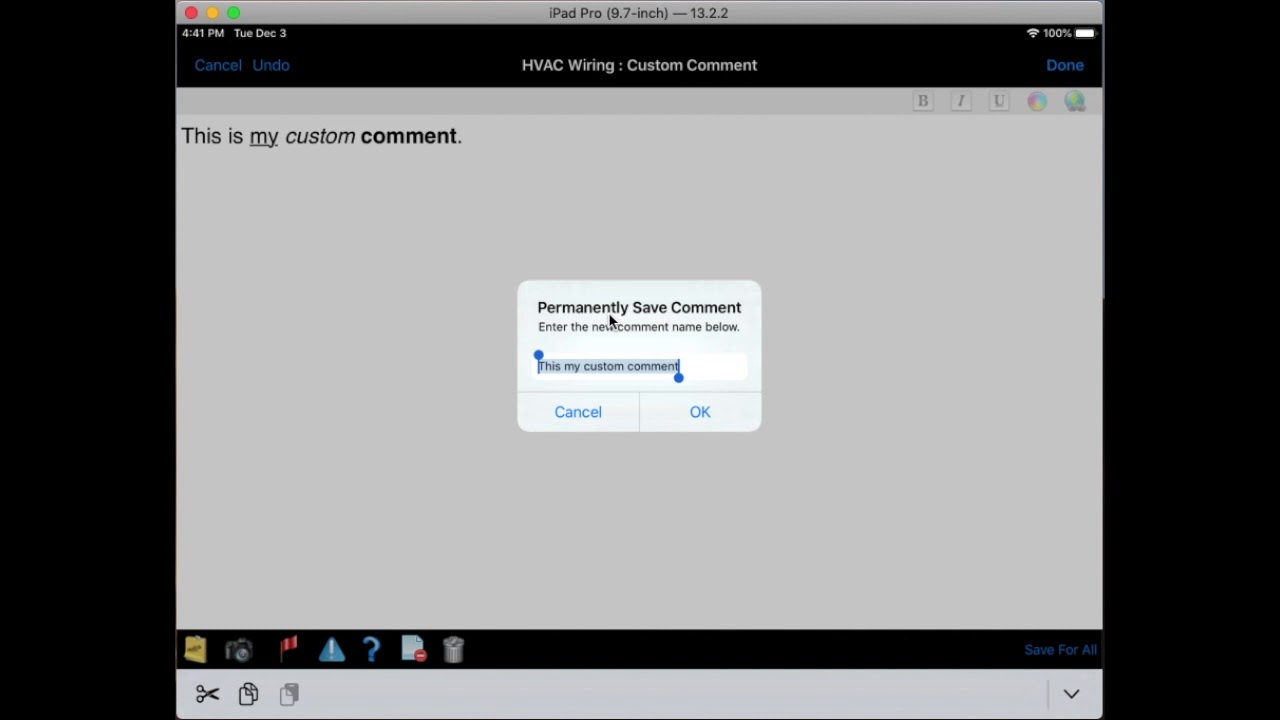Tap Undo in the top bar
The image size is (1280, 720).
tap(271, 65)
